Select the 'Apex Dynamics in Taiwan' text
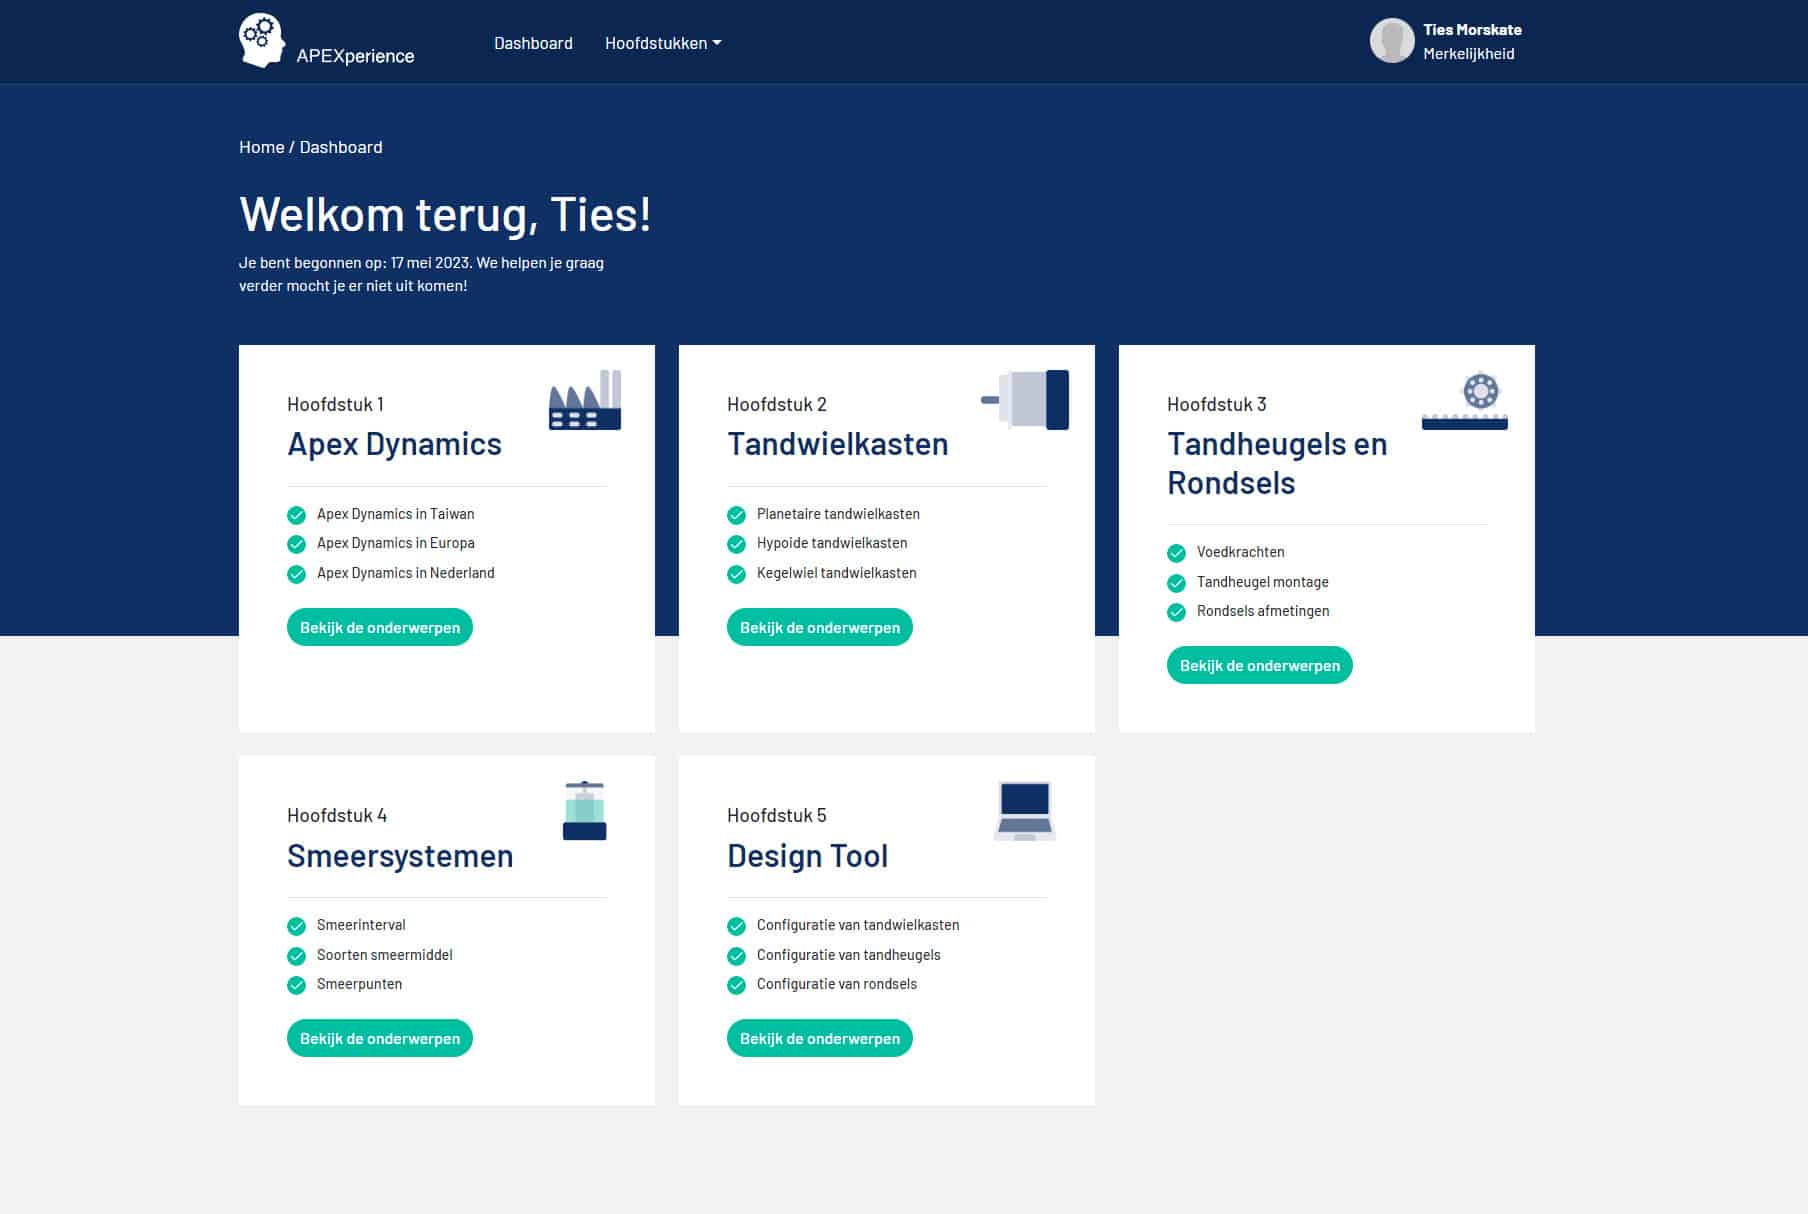The image size is (1808, 1214). [396, 514]
